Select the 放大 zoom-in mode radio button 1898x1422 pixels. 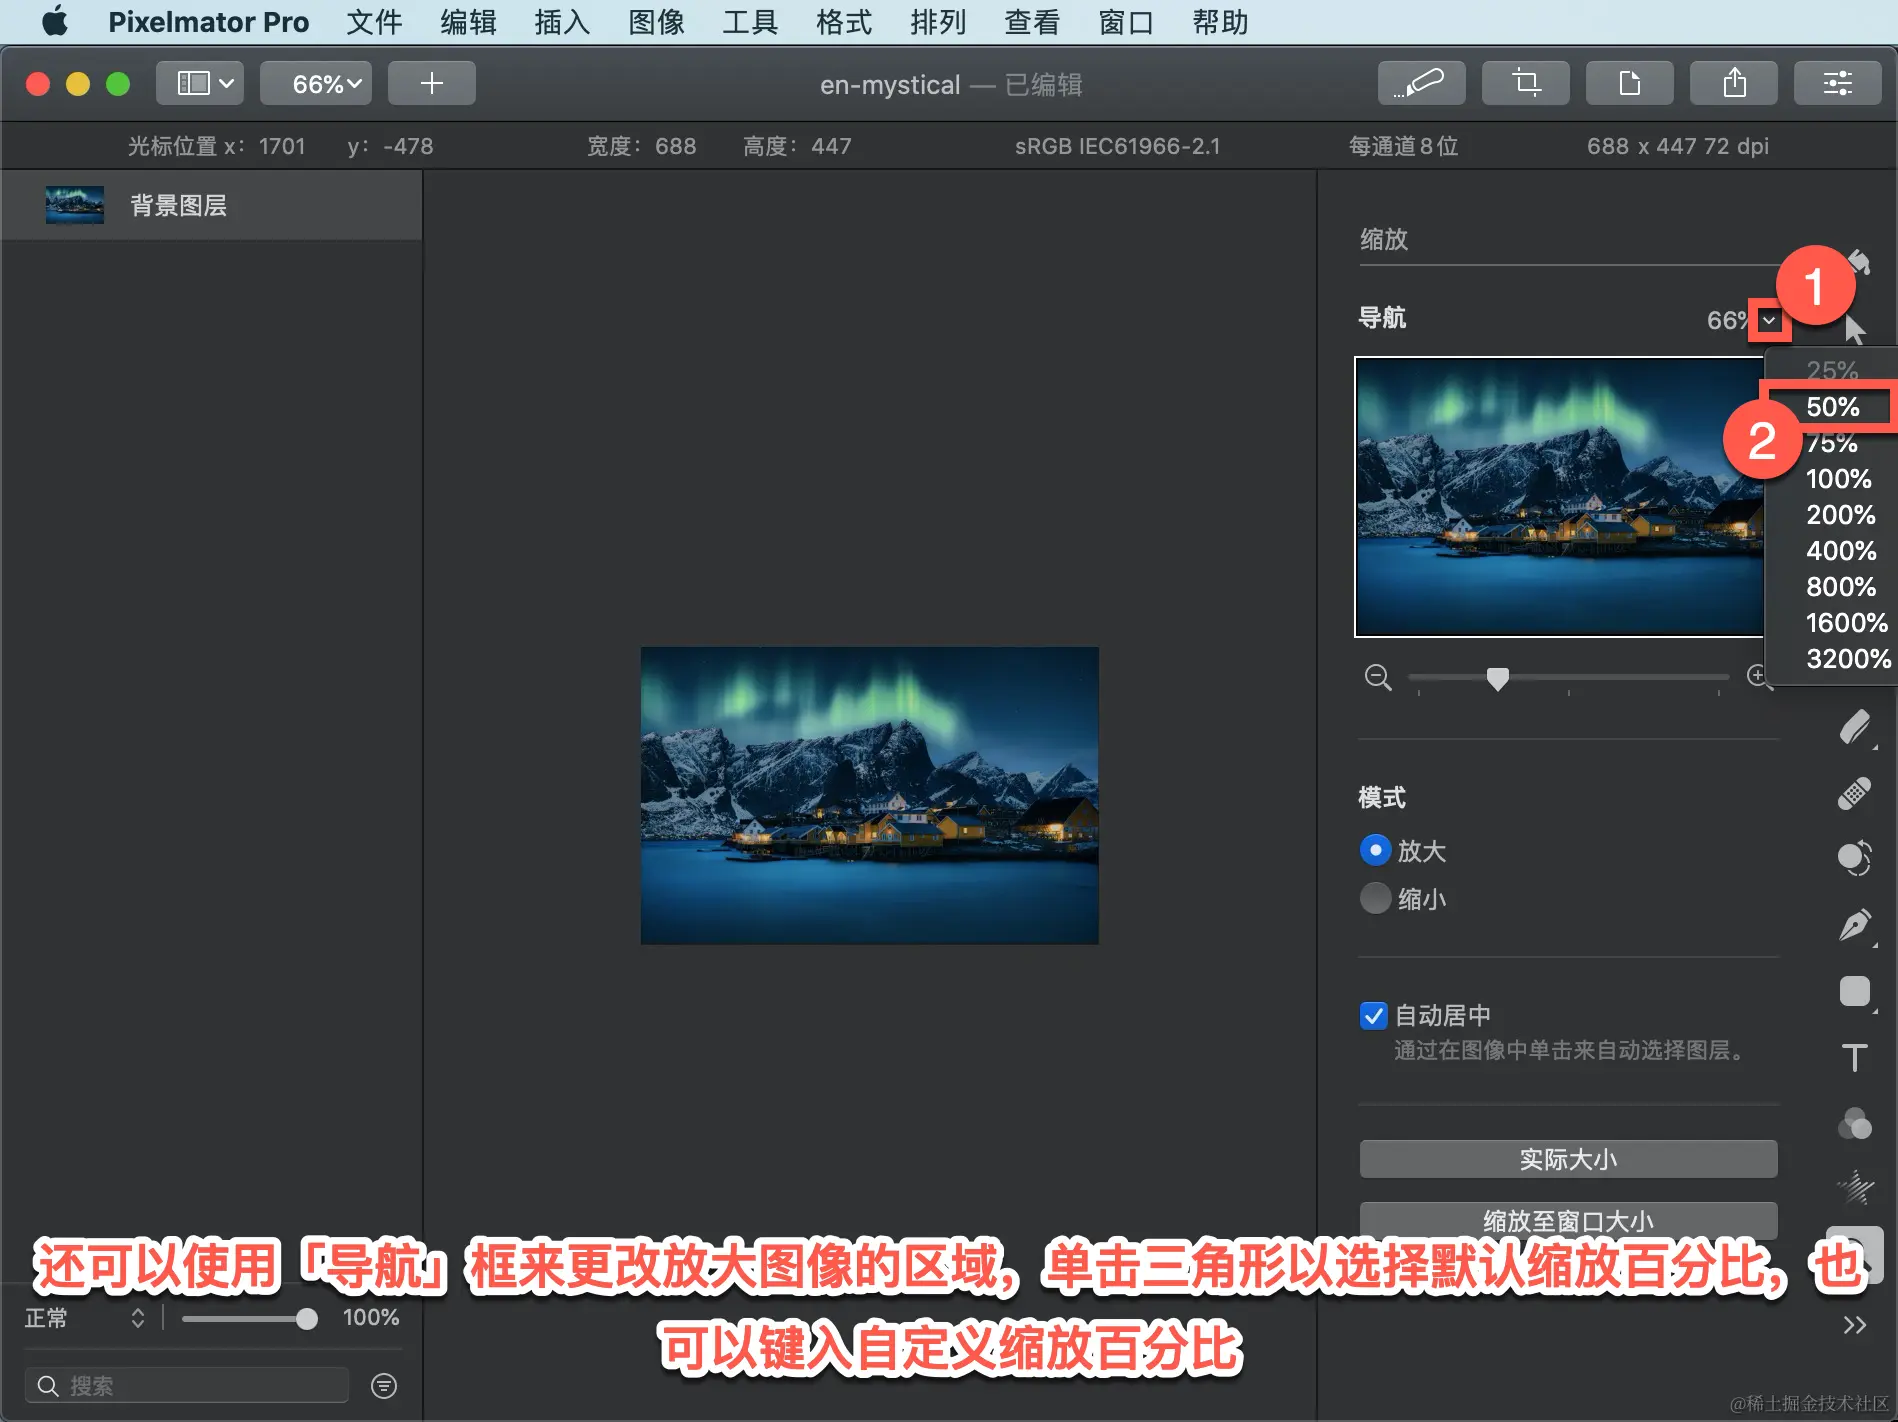(x=1376, y=850)
